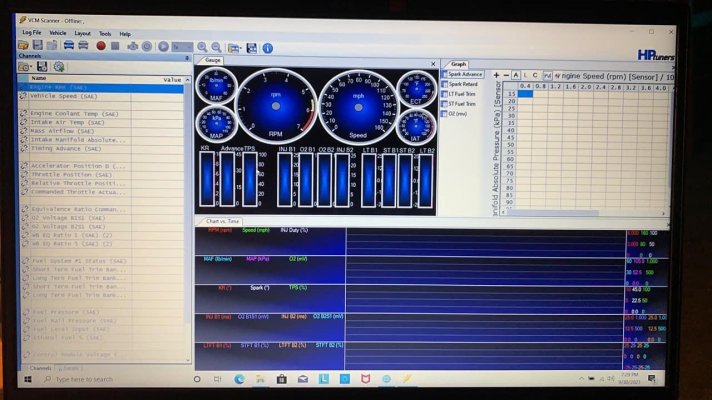Click the TPS bar gauge
Screen dimensions: 712x400
[x=249, y=179]
